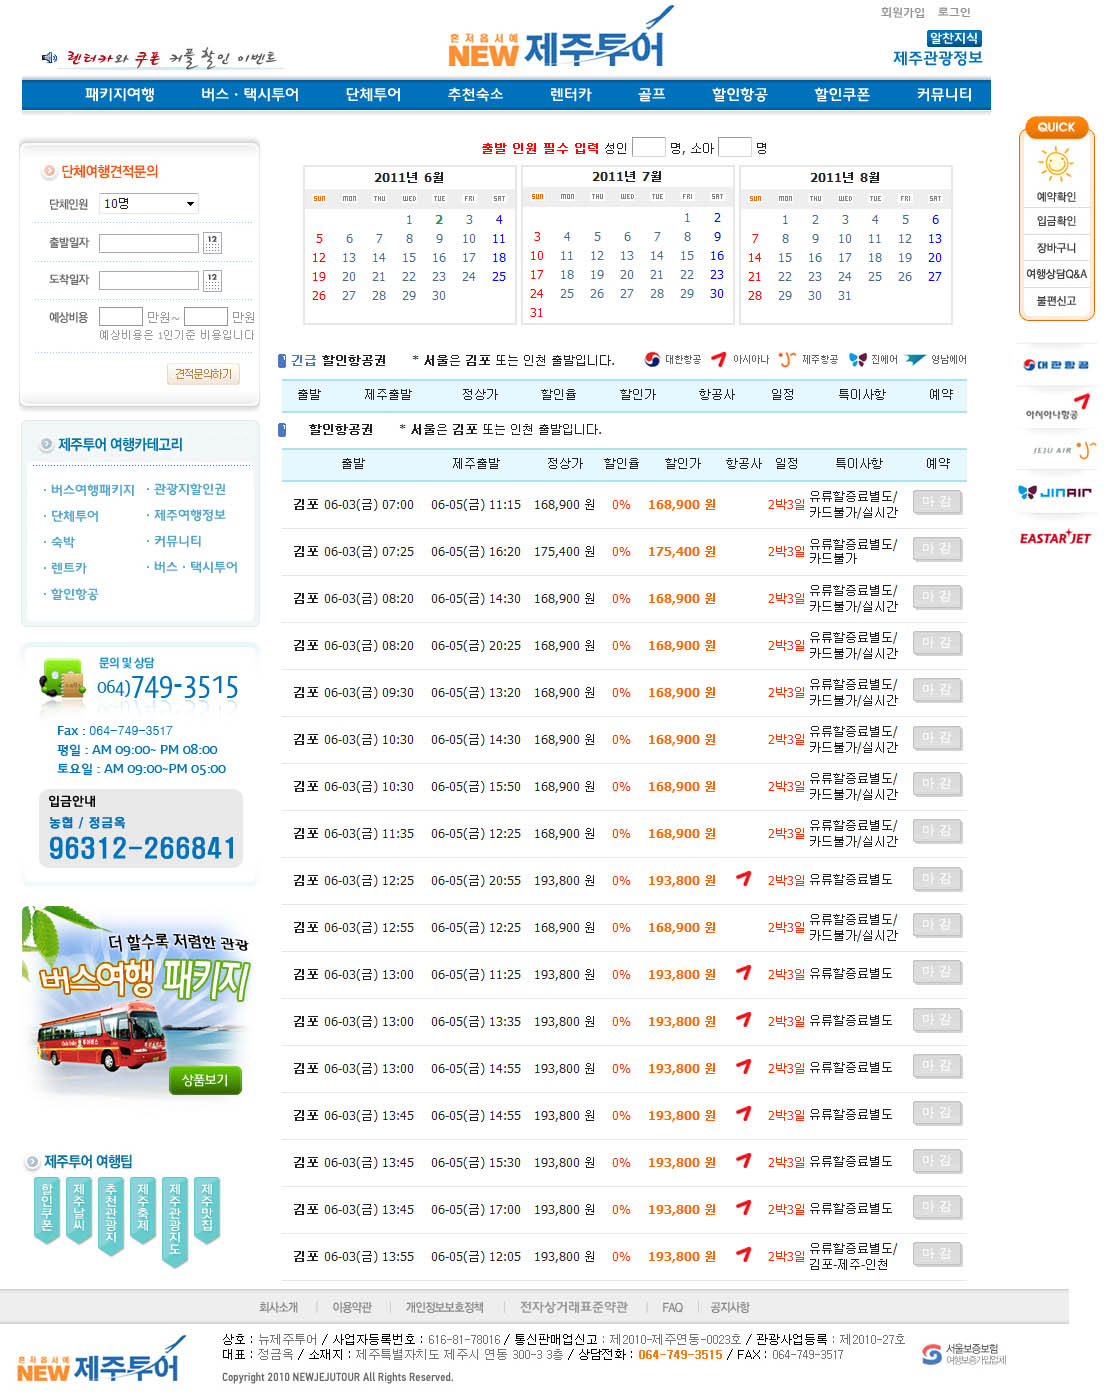The image size is (1110, 1400).
Task: Click the 소아 passenger count field
Action: point(735,147)
